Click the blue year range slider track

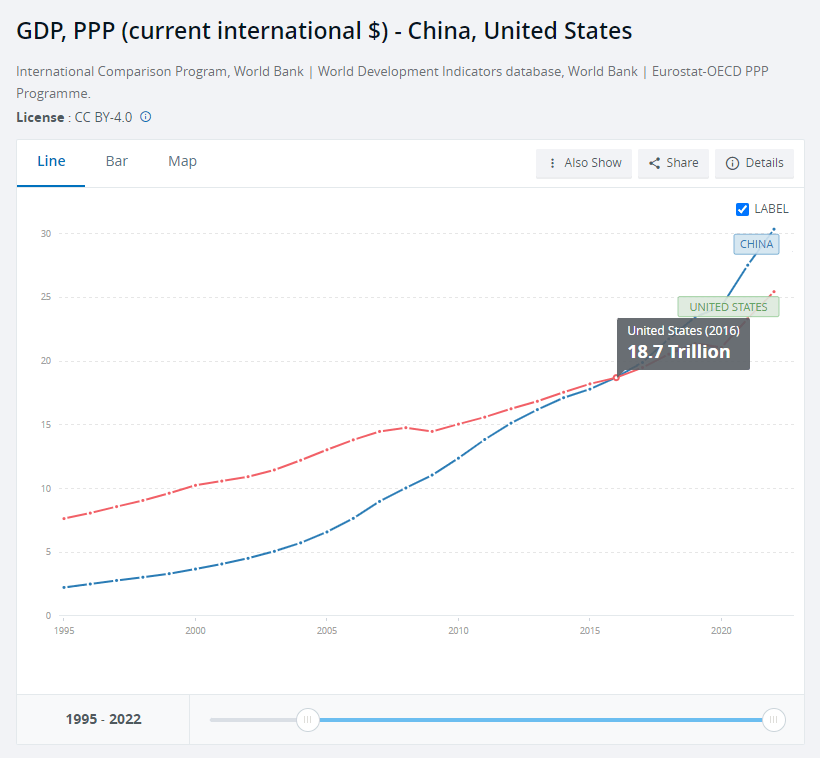[x=540, y=719]
